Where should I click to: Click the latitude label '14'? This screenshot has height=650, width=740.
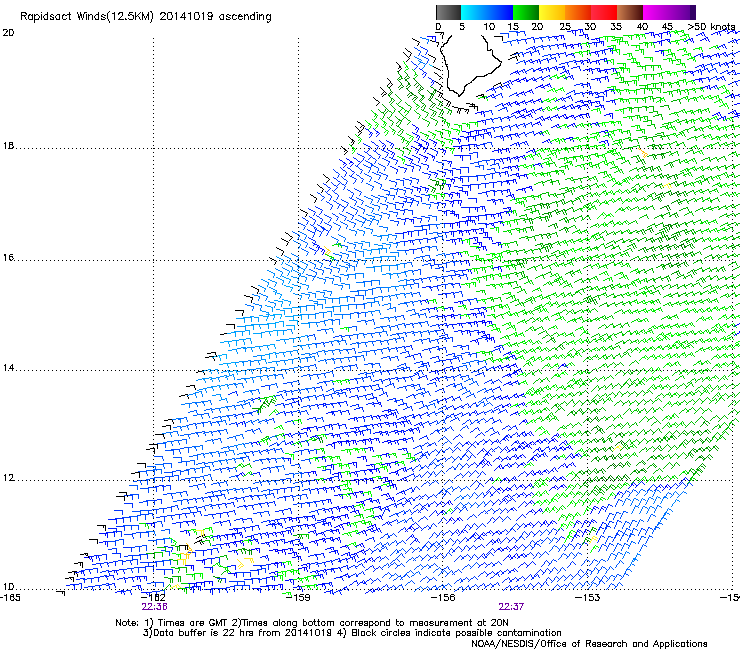[x=8, y=368]
